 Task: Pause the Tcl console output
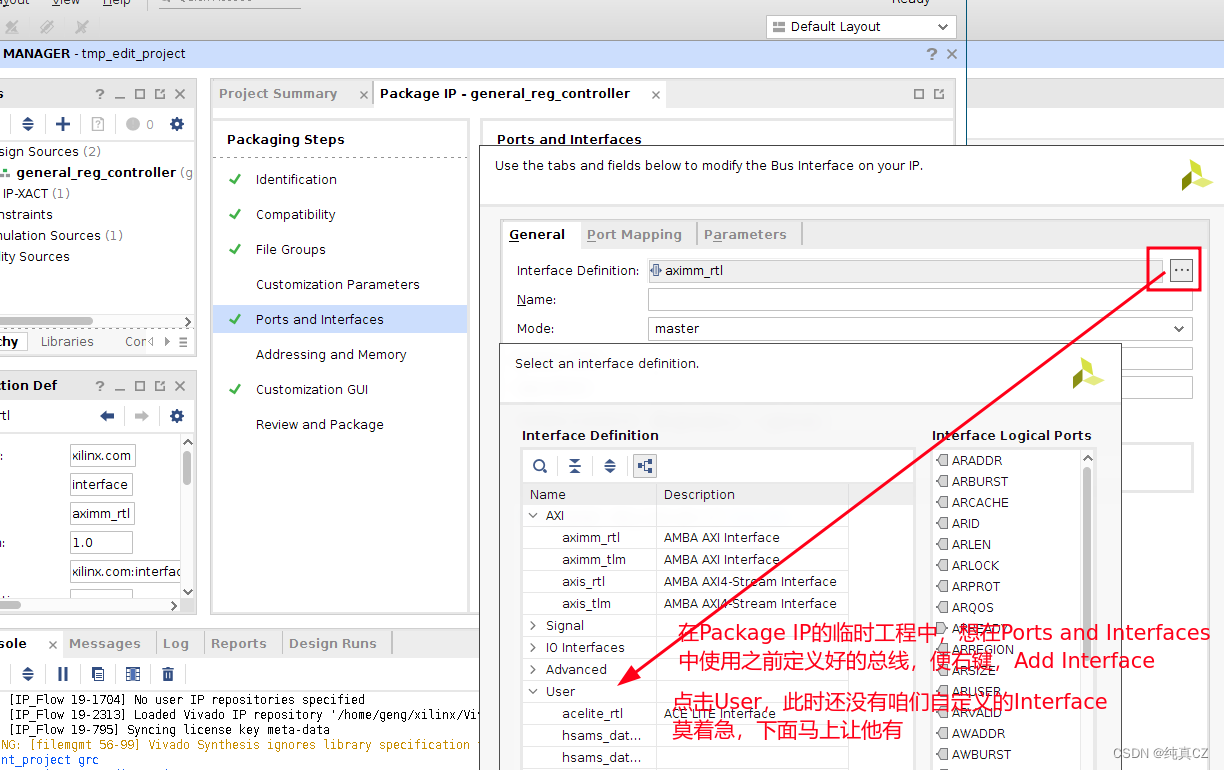click(63, 674)
